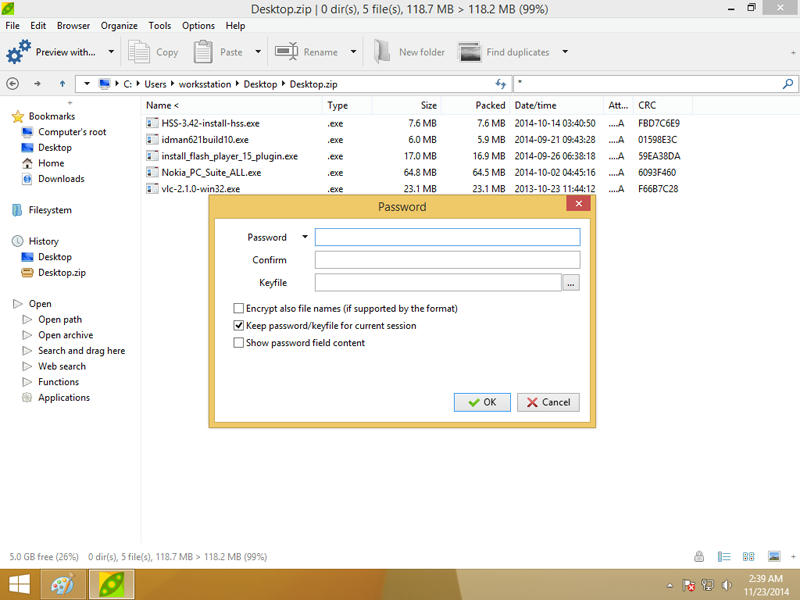Browse for keyfile with the ellipsis button
This screenshot has width=800, height=600.
pos(571,283)
